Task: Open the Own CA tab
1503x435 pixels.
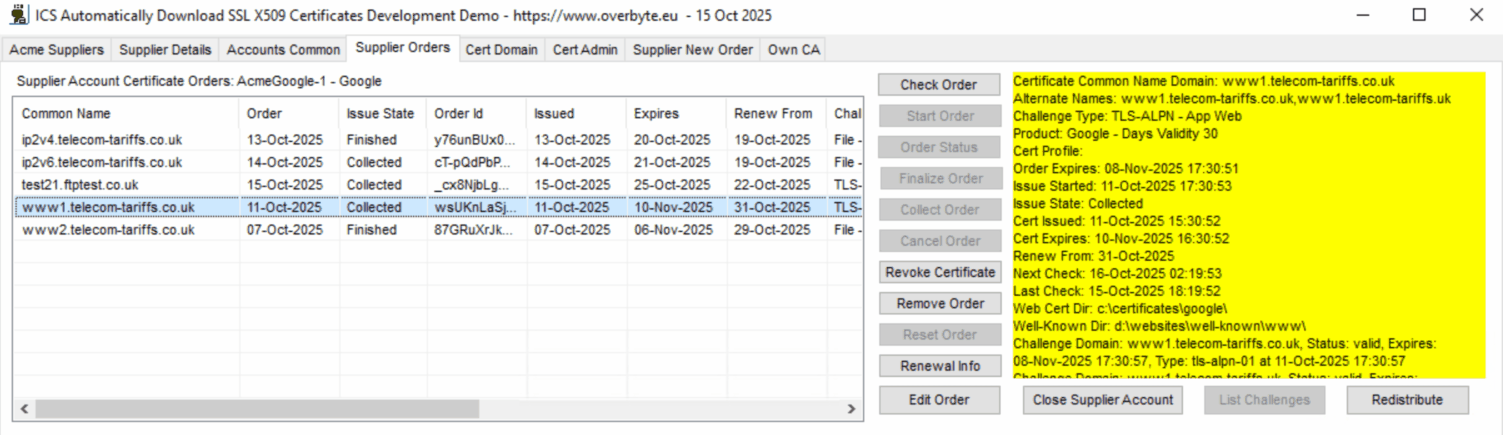Action: coord(794,50)
